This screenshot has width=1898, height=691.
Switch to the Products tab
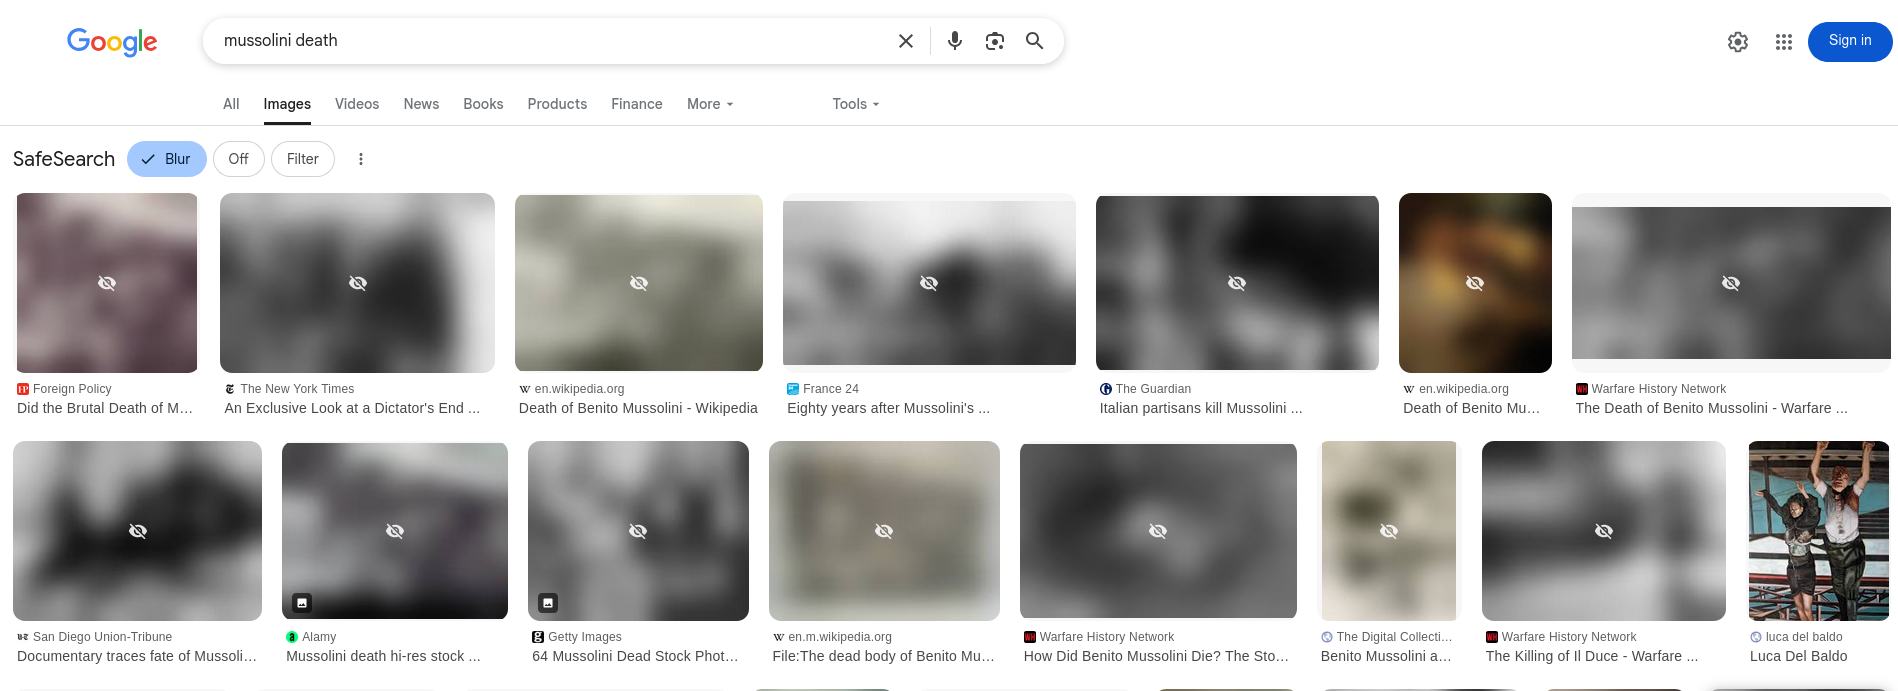point(557,104)
